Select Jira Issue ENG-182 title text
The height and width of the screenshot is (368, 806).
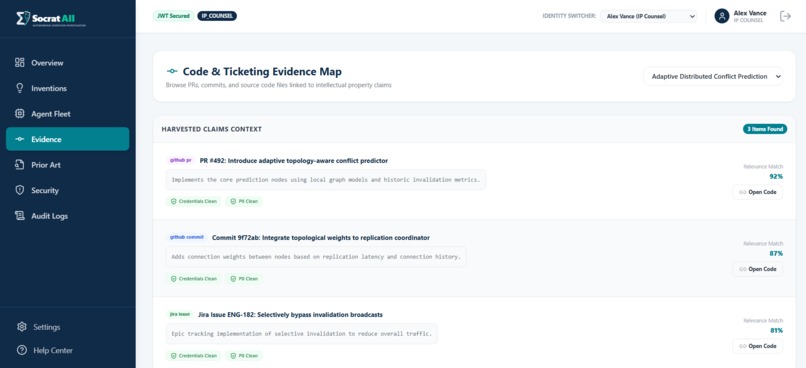pos(290,315)
